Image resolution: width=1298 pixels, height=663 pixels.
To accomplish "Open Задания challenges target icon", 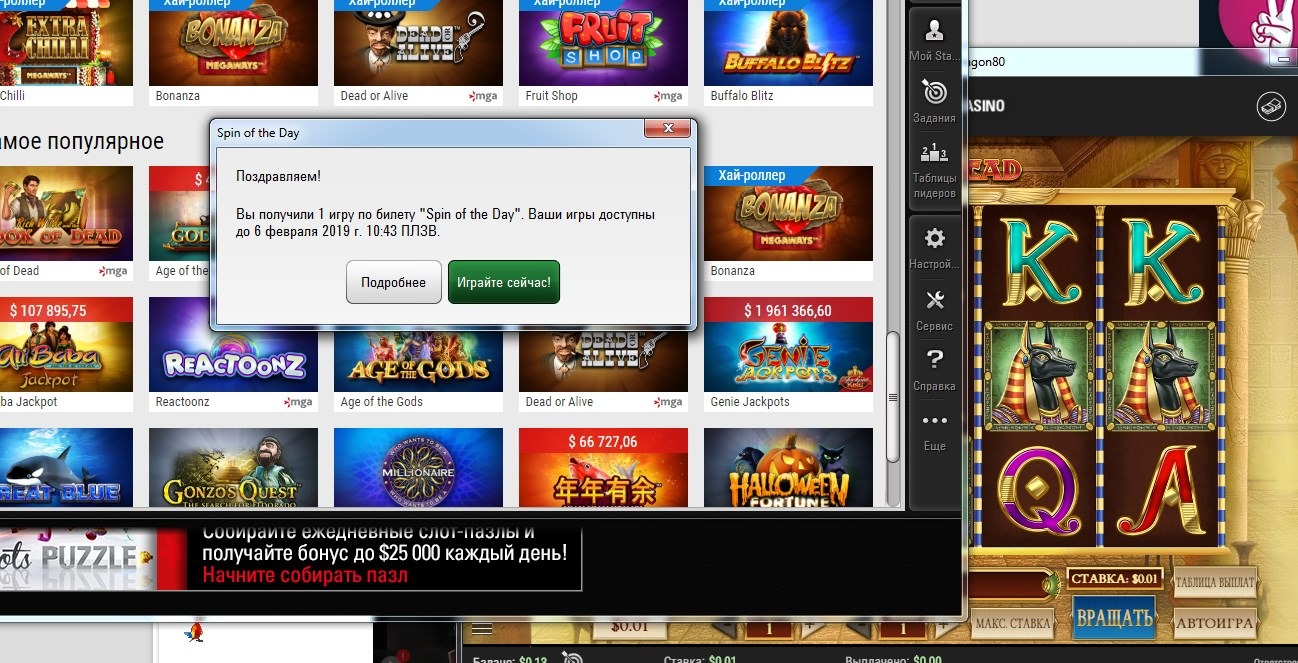I will [934, 92].
